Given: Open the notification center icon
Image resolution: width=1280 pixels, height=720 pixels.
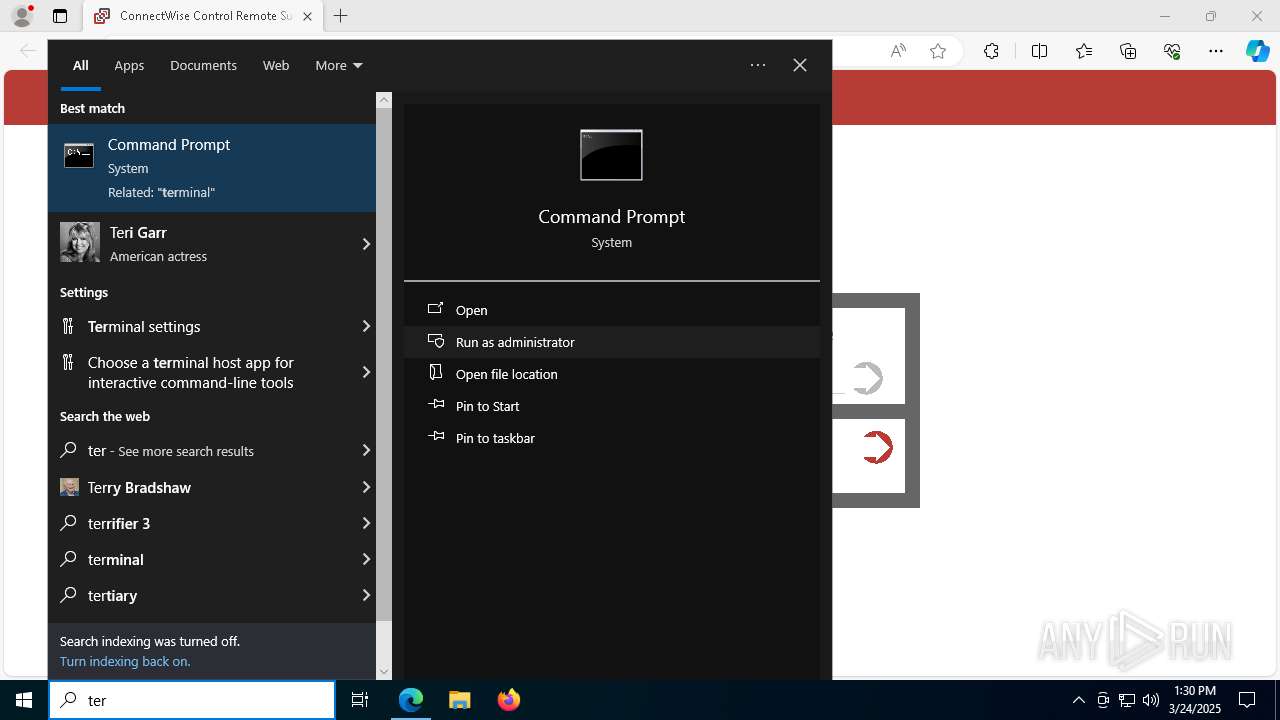Looking at the screenshot, I should click(x=1247, y=700).
